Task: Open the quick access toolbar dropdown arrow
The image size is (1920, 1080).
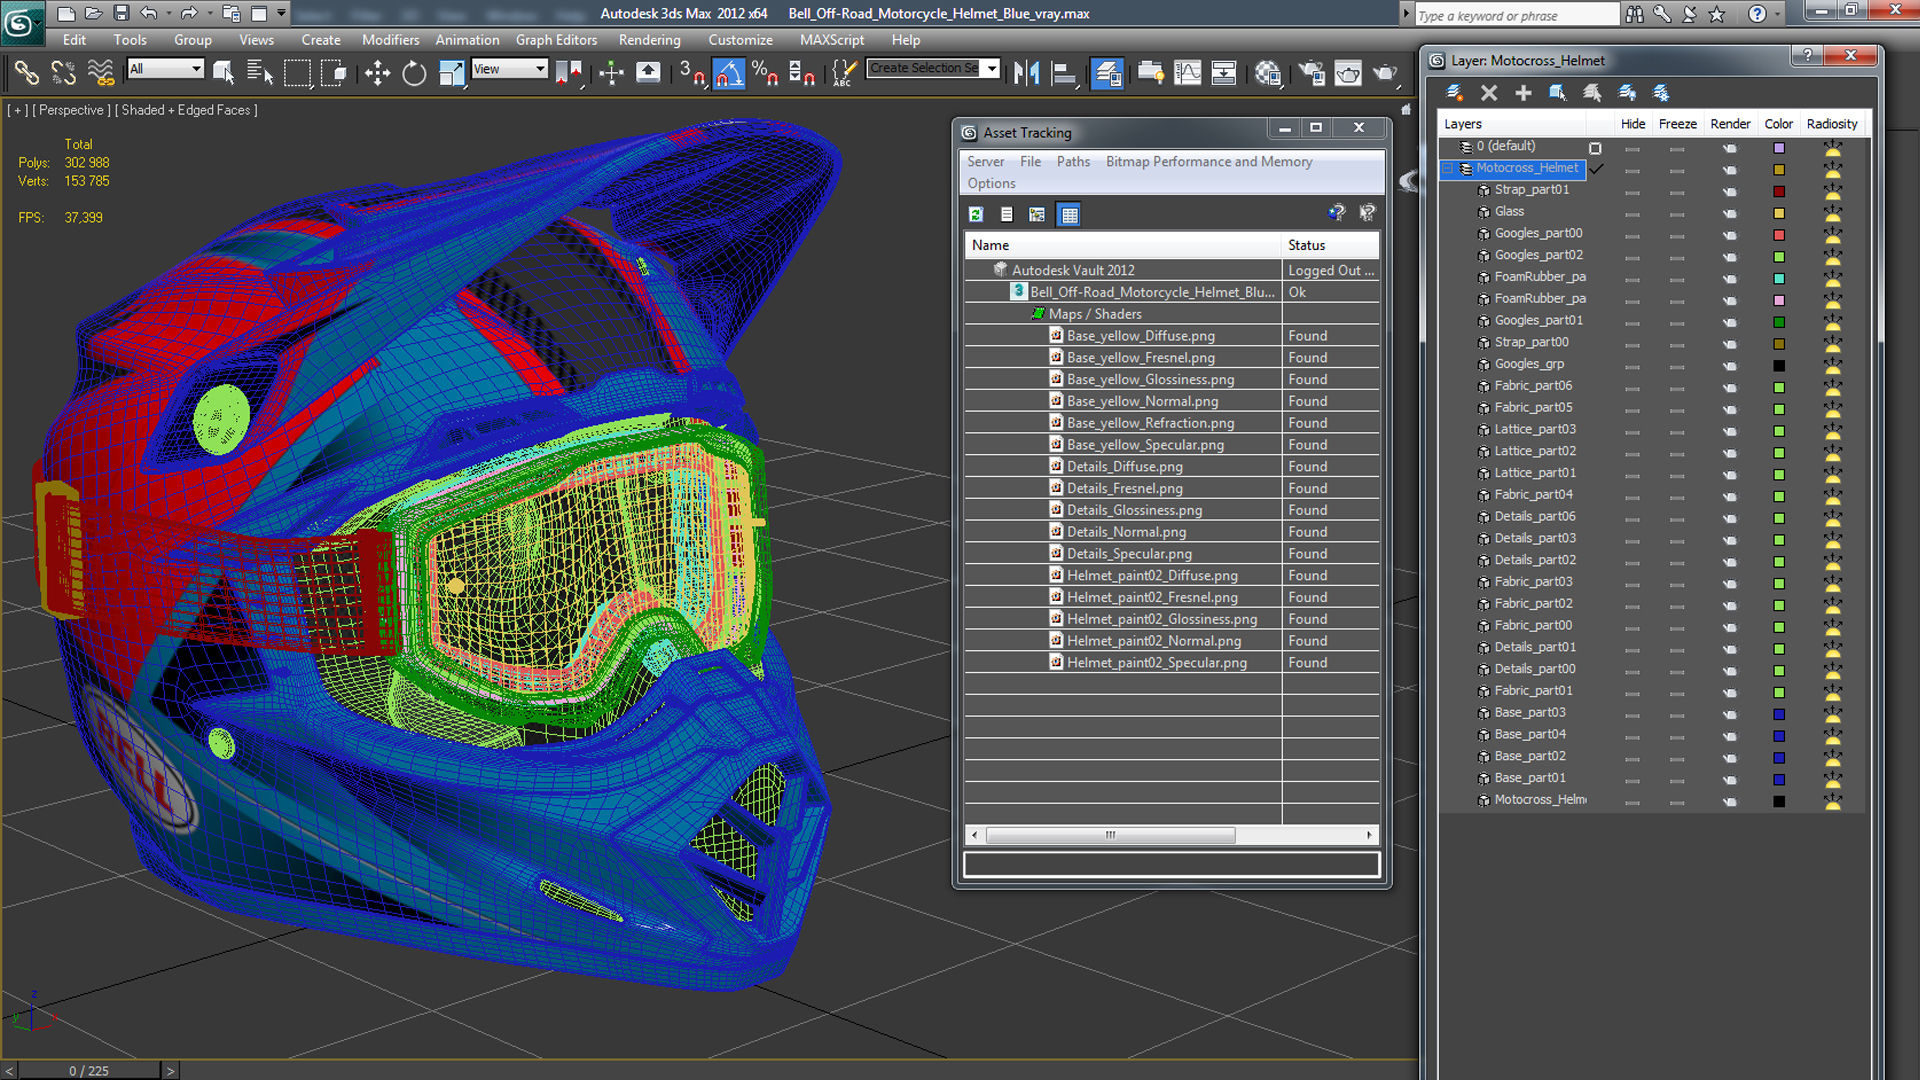Action: click(x=282, y=13)
